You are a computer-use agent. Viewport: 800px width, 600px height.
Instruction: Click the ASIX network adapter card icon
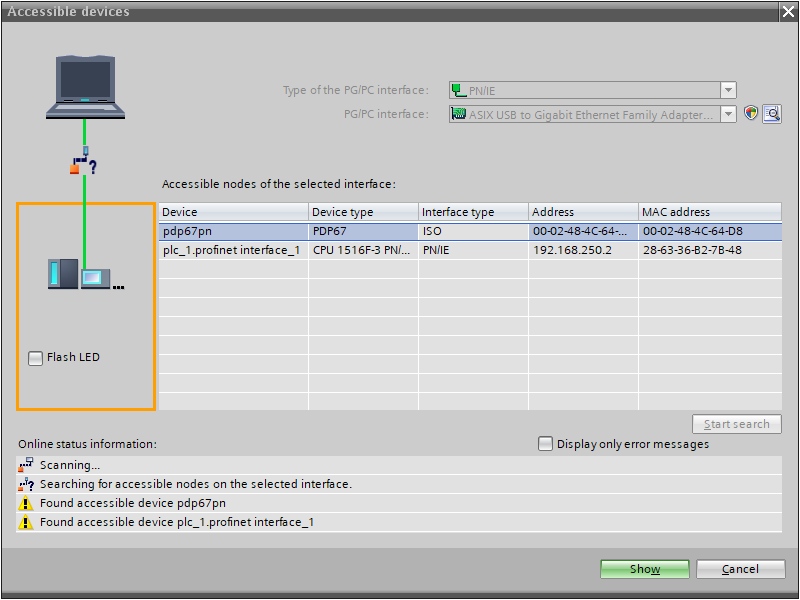[459, 114]
